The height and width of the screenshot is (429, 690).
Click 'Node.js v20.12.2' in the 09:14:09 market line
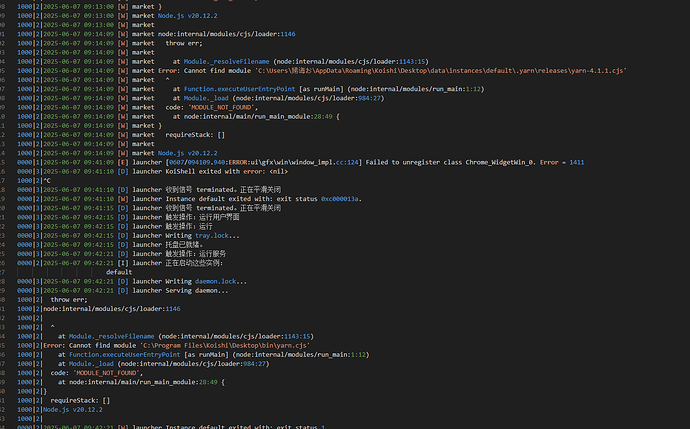pyautogui.click(x=187, y=153)
